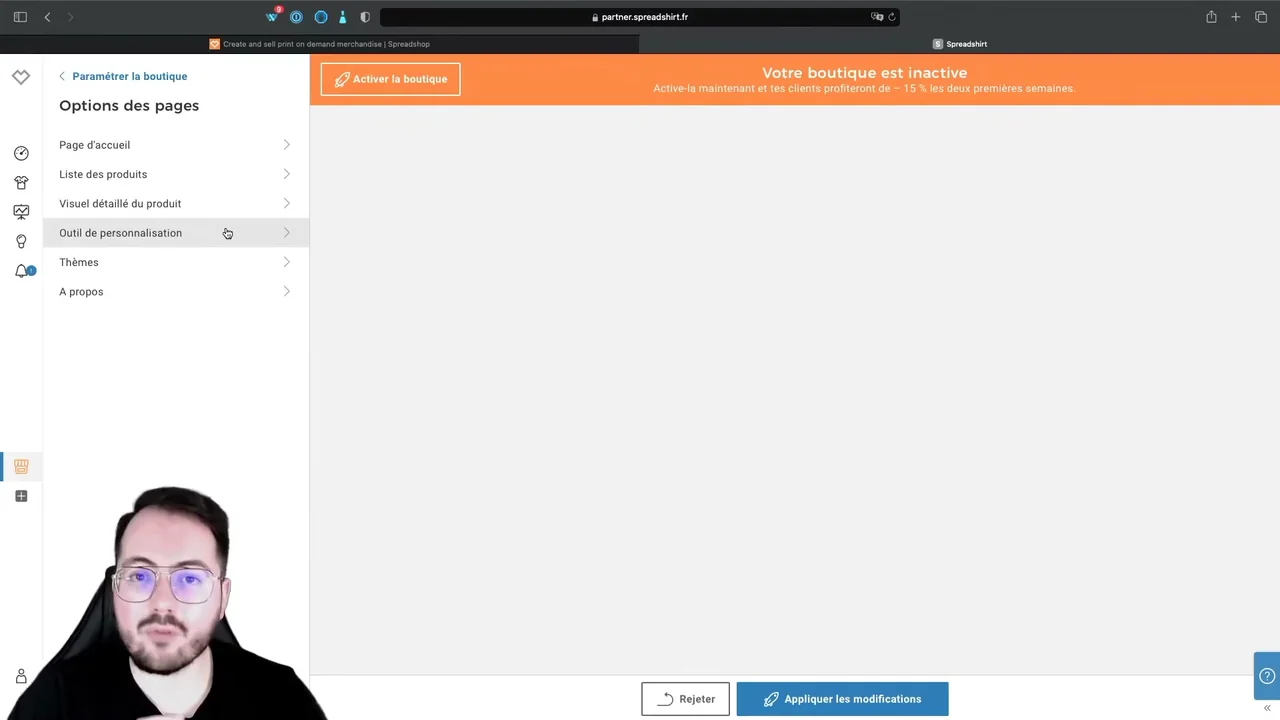Click the partner.spreadshirt.fr address bar

[x=640, y=17]
